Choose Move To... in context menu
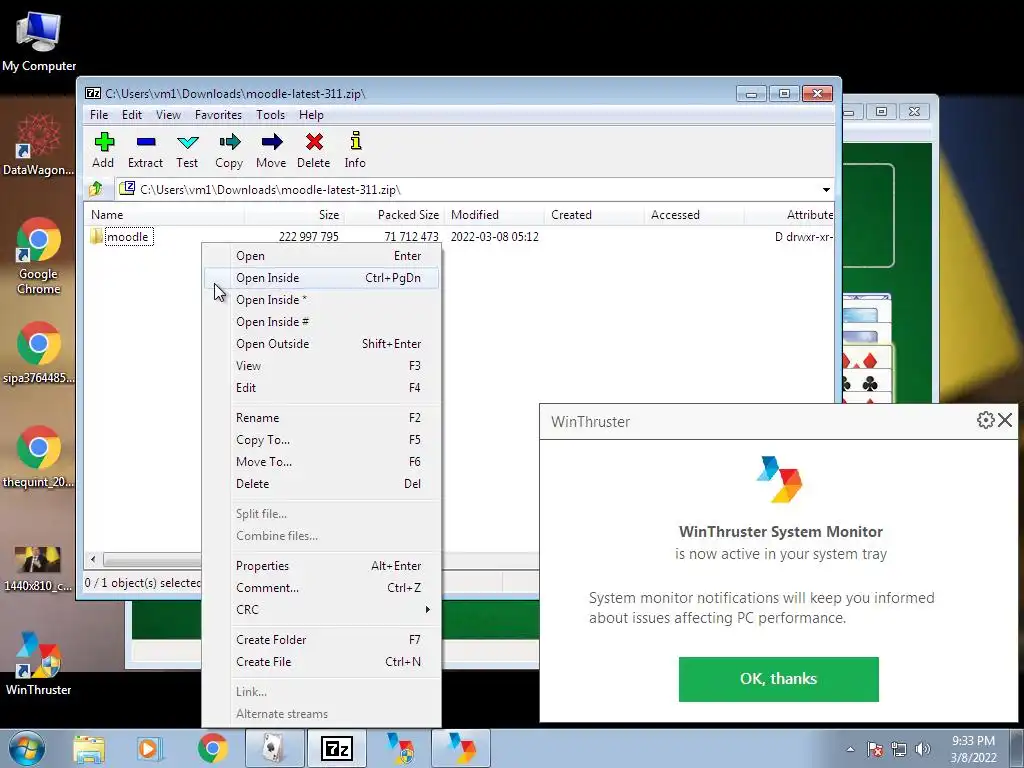Viewport: 1024px width, 768px height. [x=321, y=462]
